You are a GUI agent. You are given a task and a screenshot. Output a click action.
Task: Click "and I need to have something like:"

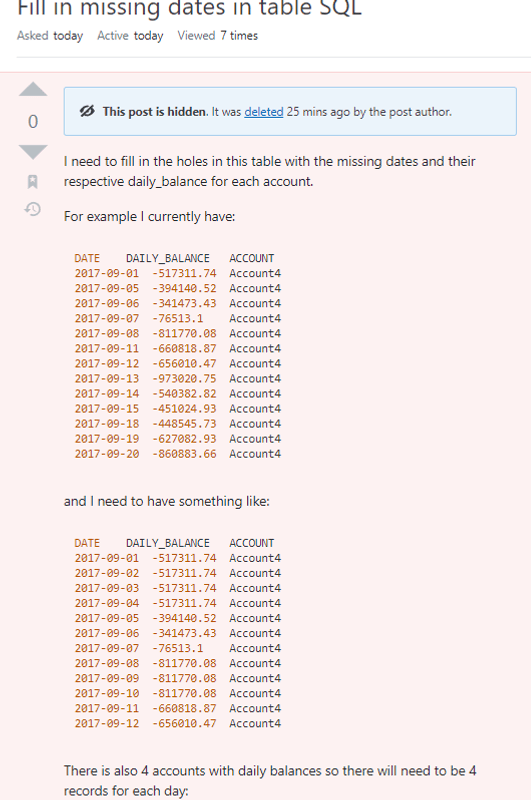tap(167, 501)
